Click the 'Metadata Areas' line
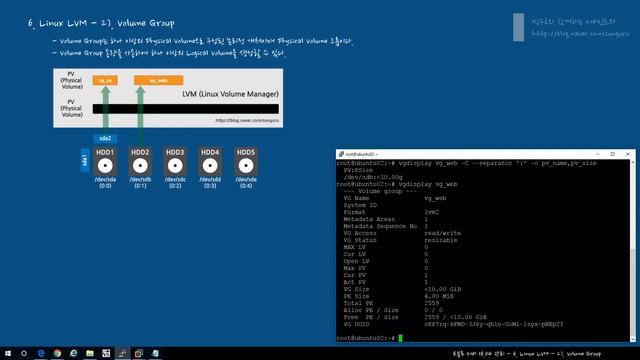Viewport: 640px width, 360px height. tap(386, 219)
